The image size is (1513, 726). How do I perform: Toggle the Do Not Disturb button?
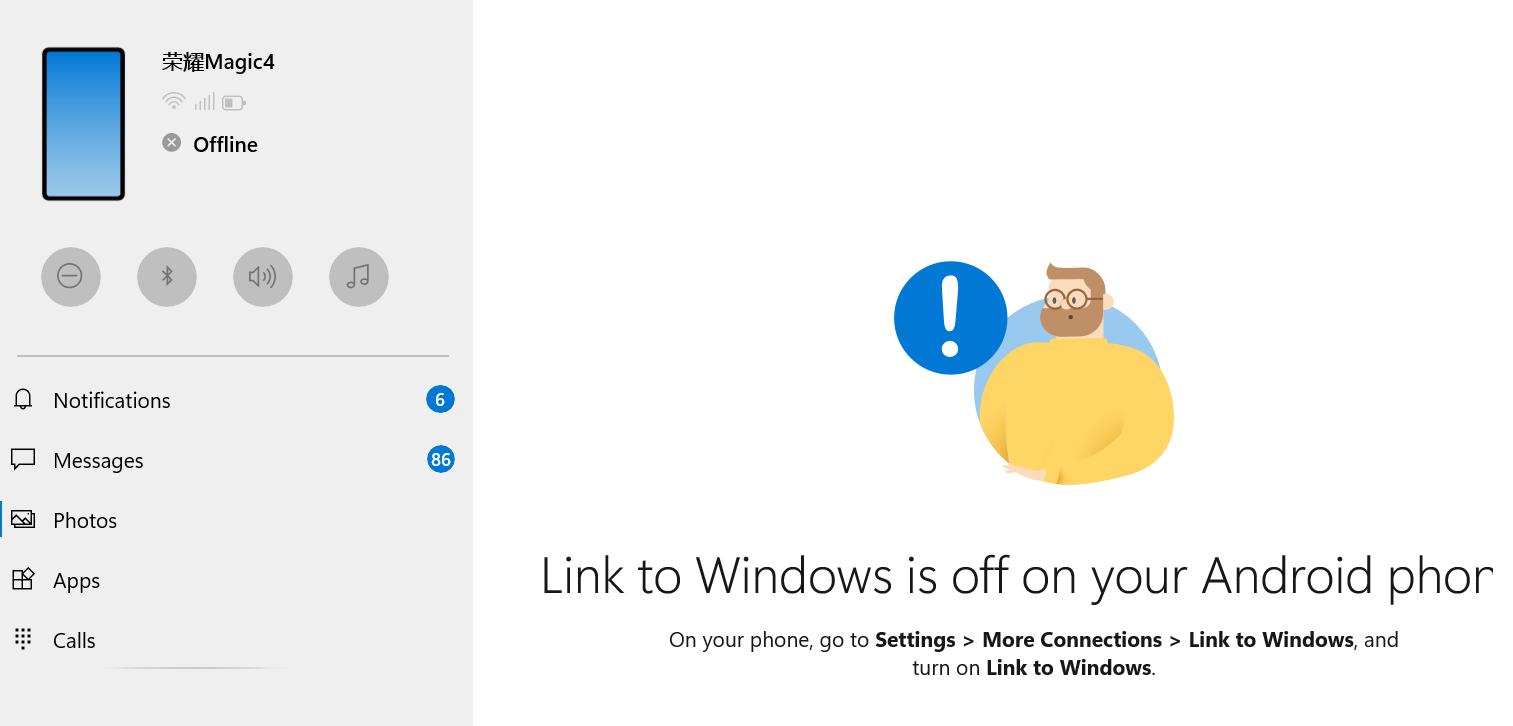coord(70,276)
